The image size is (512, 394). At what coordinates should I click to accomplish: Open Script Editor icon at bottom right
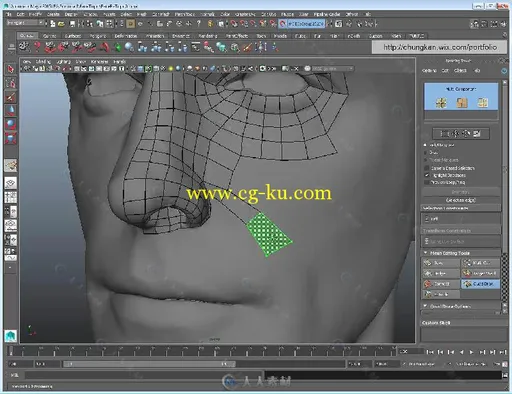pyautogui.click(x=505, y=375)
